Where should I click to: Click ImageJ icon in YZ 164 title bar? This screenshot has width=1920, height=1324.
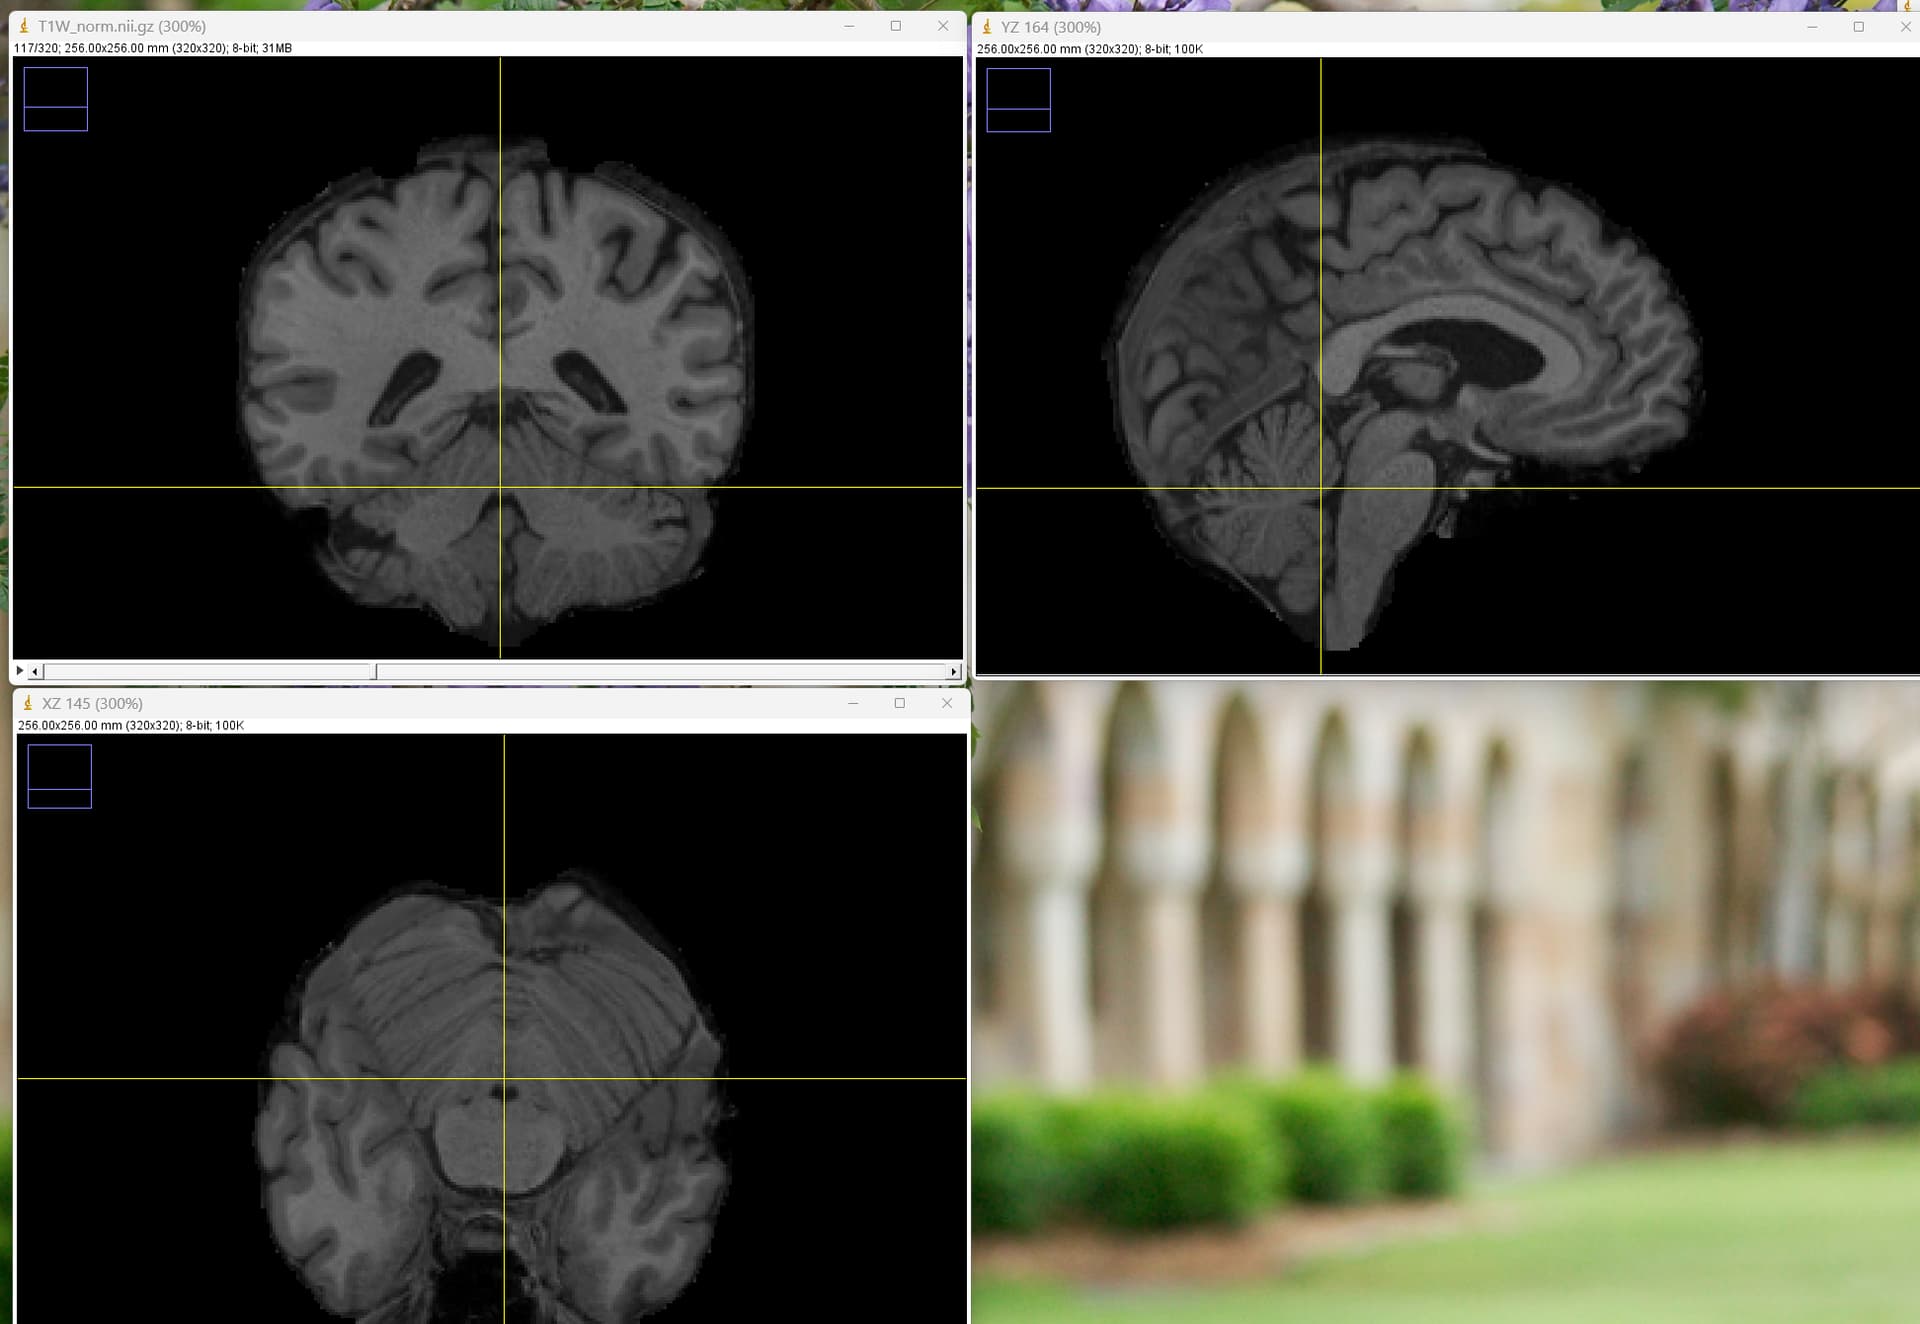(987, 27)
